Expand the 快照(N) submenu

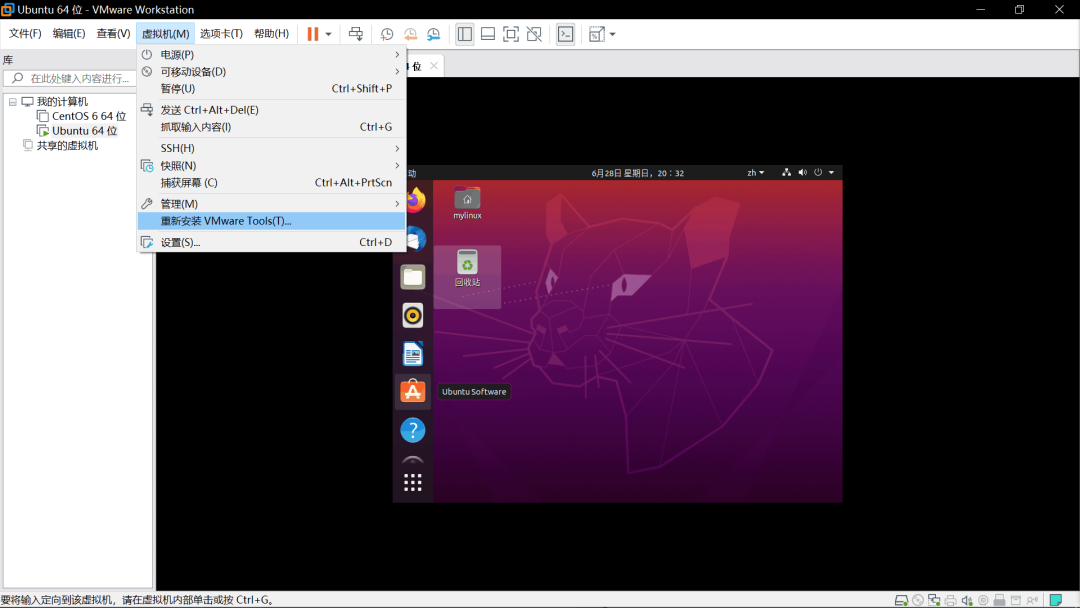coord(271,166)
